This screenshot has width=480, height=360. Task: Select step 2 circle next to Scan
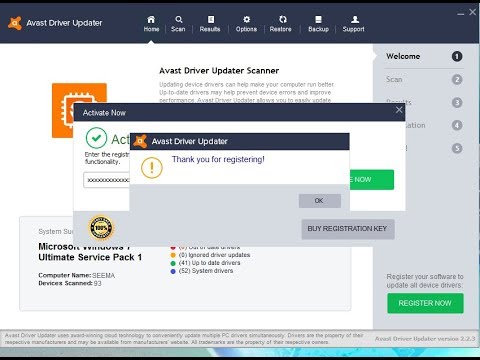coord(457,79)
